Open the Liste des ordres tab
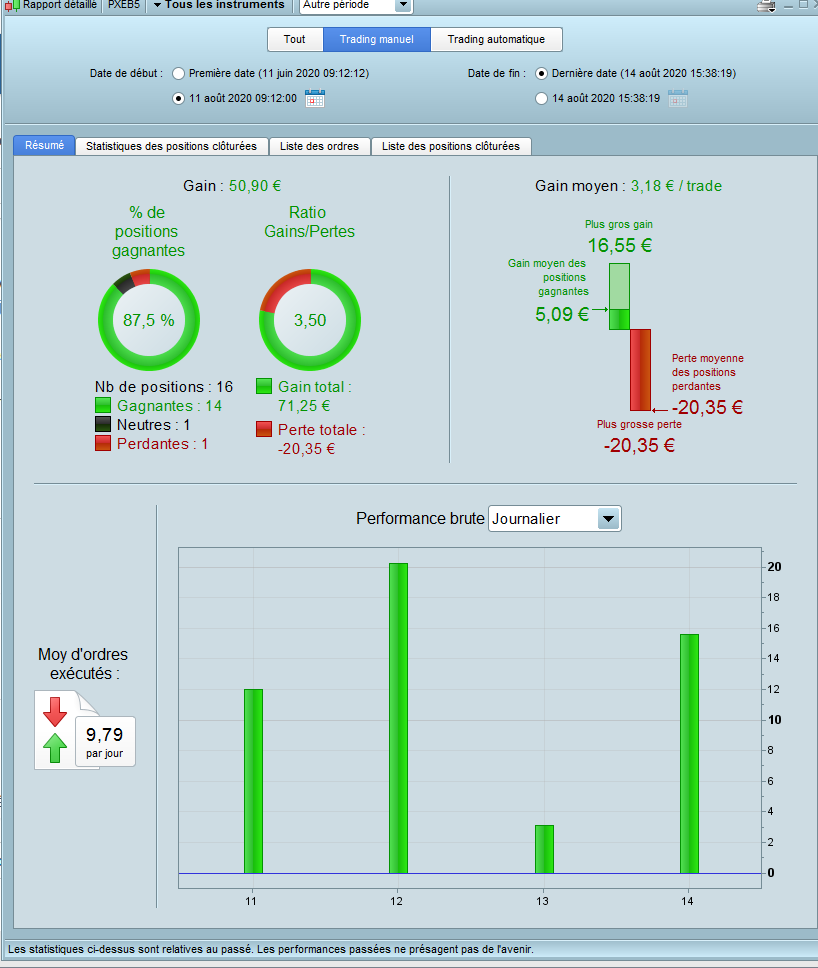The image size is (818, 968). coord(319,146)
